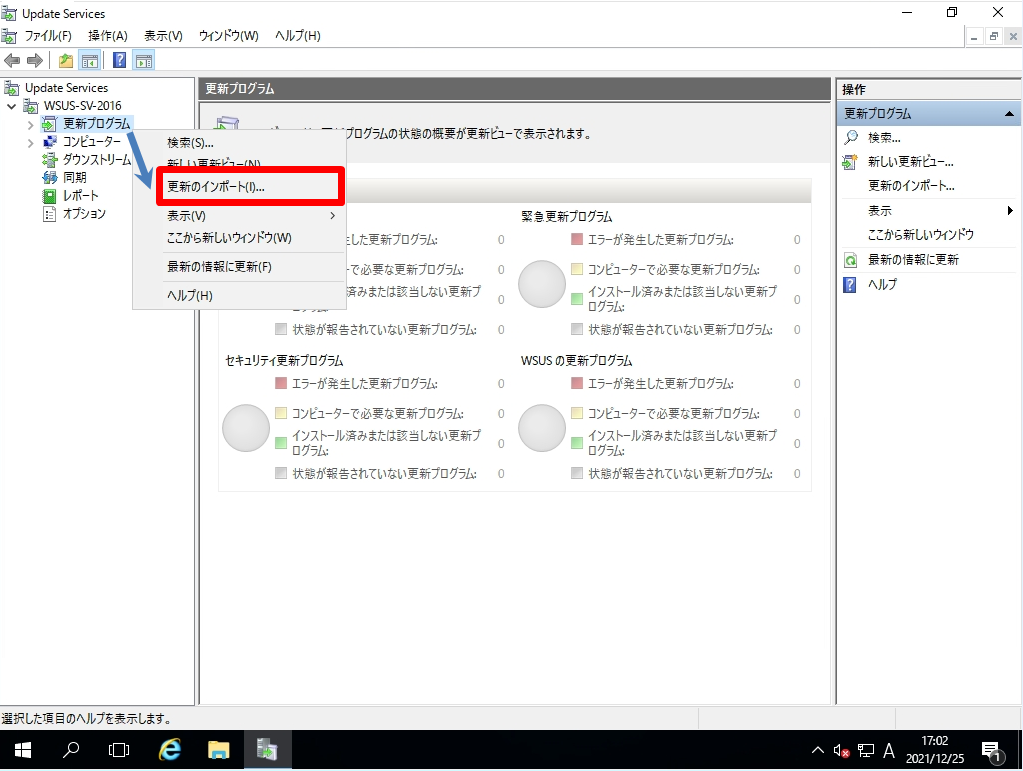
Task: Open the ヘルプ(H) menu in the menu bar
Action: click(298, 36)
